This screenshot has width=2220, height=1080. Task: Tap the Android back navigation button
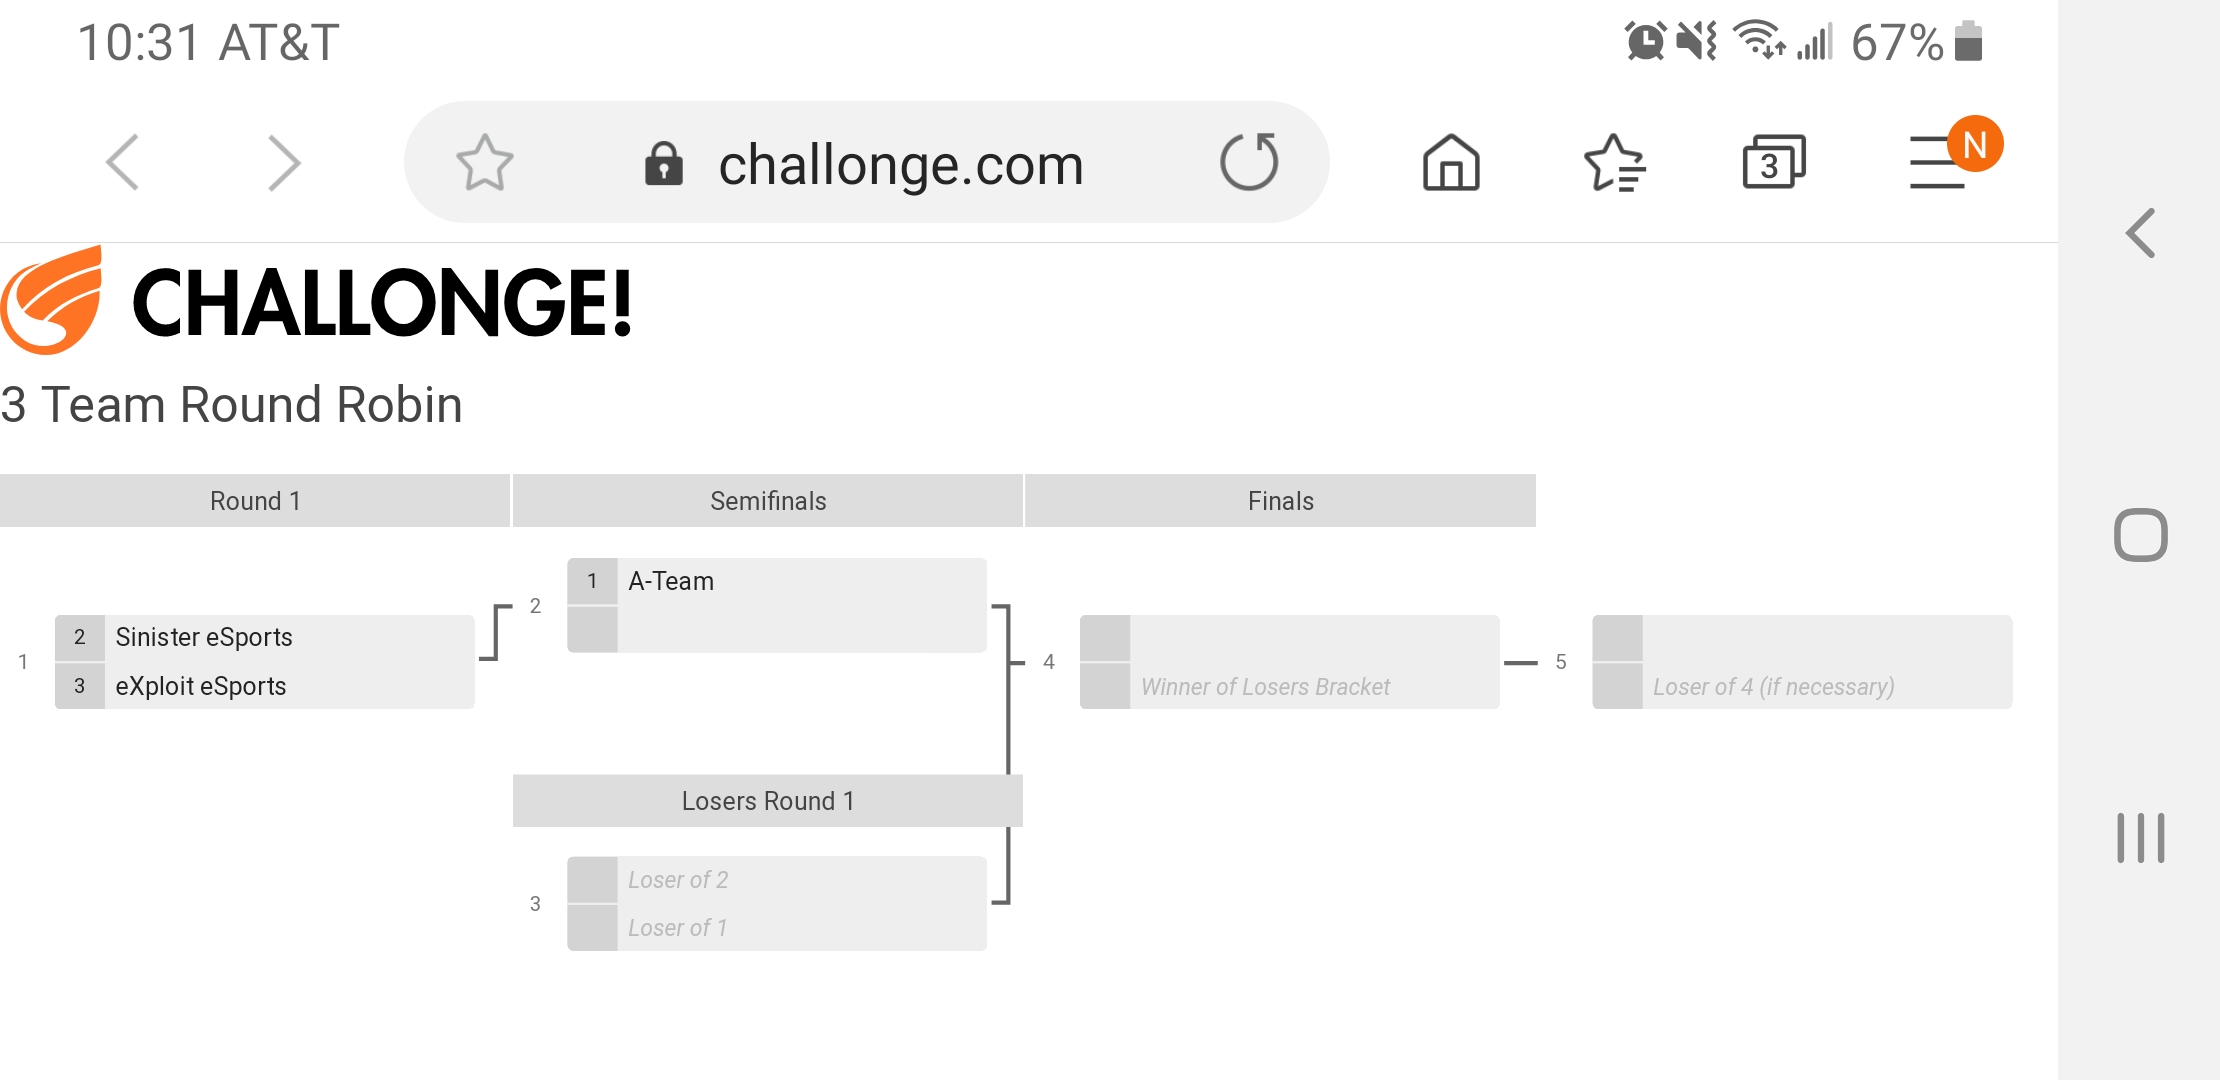[2140, 233]
